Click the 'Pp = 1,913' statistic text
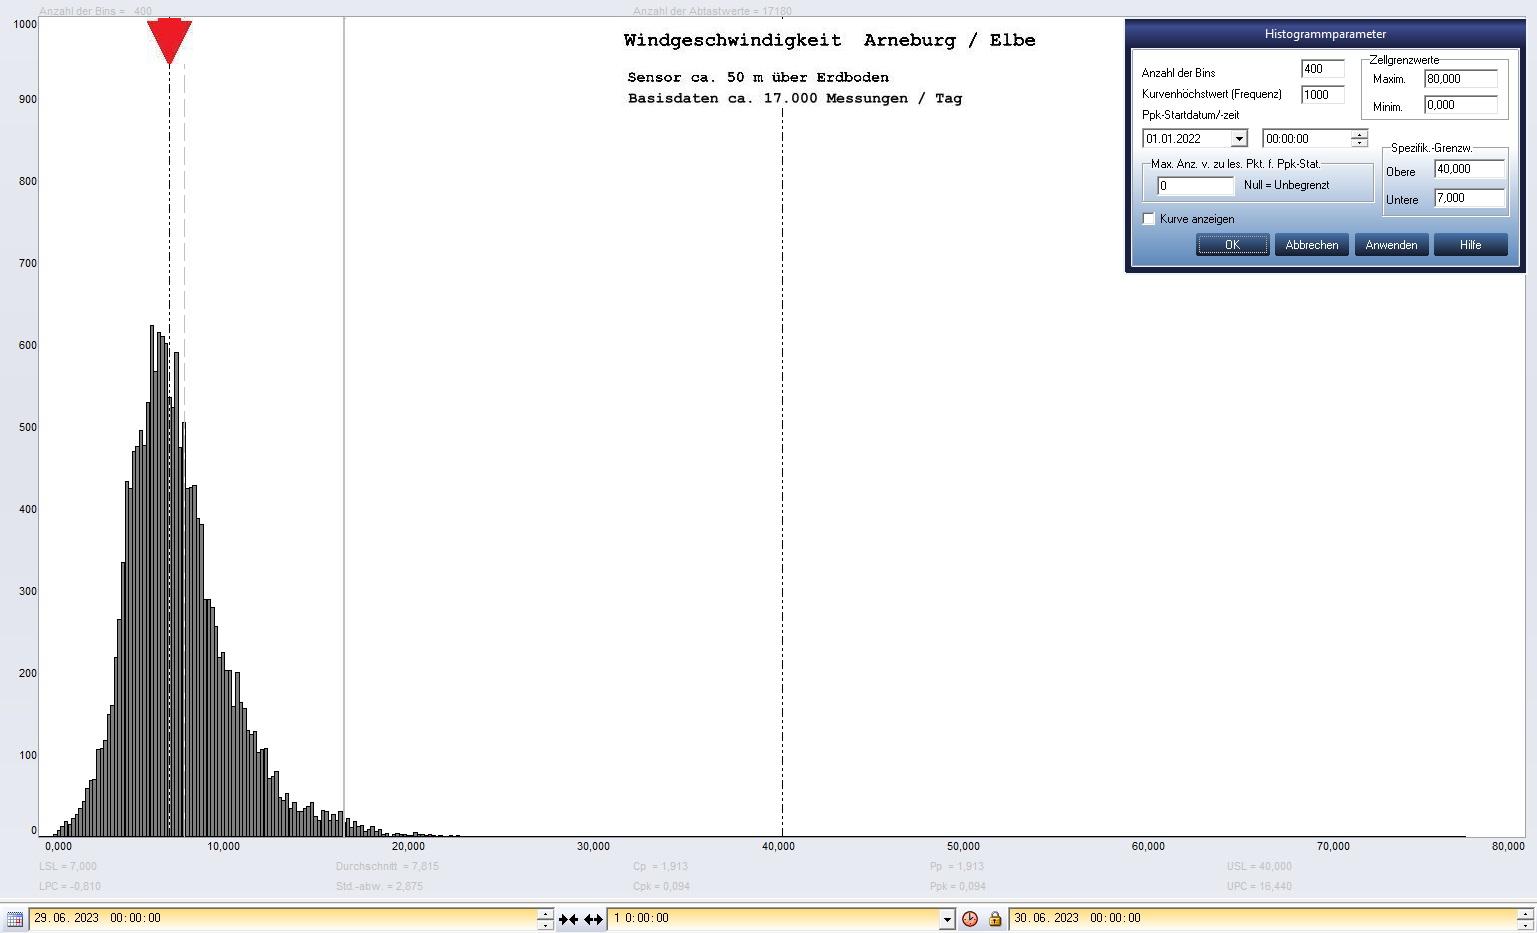The height and width of the screenshot is (933, 1537). pyautogui.click(x=957, y=866)
